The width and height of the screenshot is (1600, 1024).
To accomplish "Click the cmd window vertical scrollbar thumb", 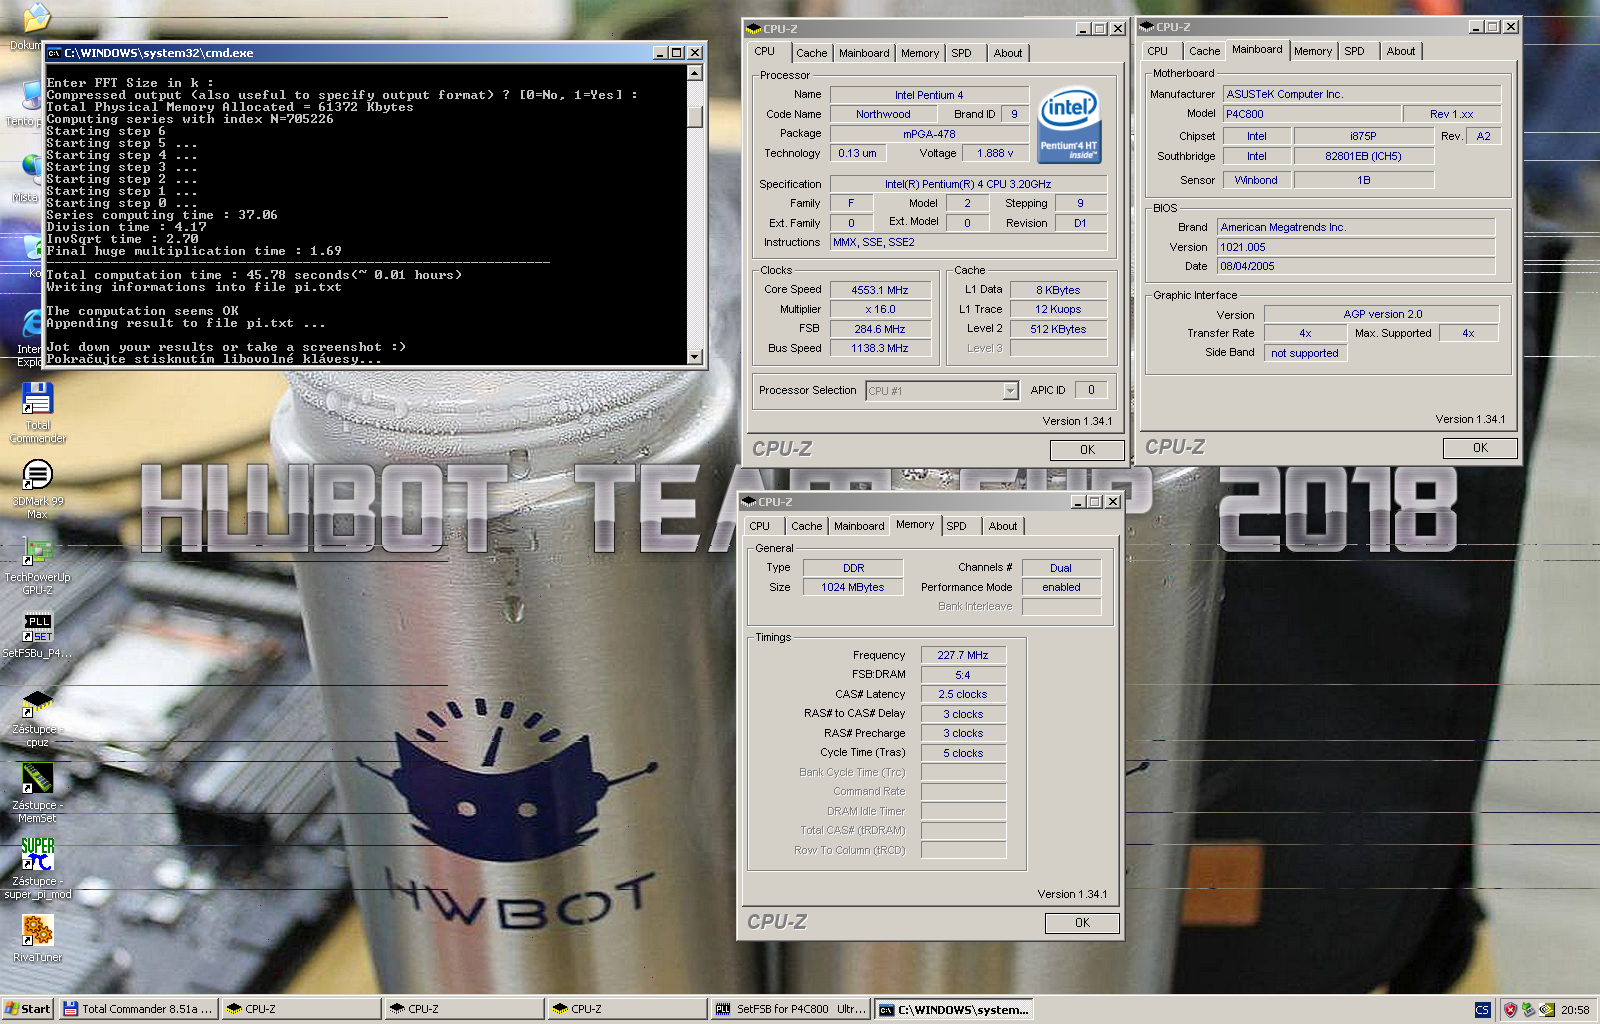I will pos(695,117).
